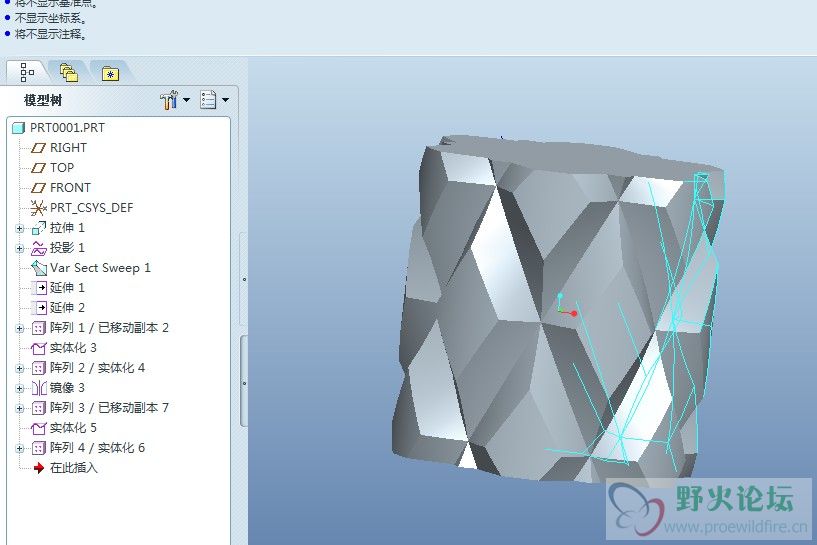Click the 拉伸 1 extrude icon
This screenshot has height=545, width=817.
pyautogui.click(x=39, y=228)
